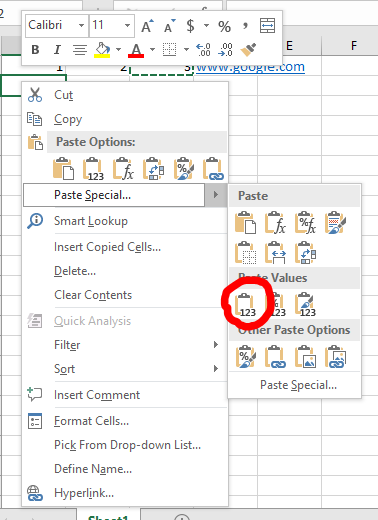378x520 pixels.
Task: Choose Picture paste icon in submenu
Action: 305,356
